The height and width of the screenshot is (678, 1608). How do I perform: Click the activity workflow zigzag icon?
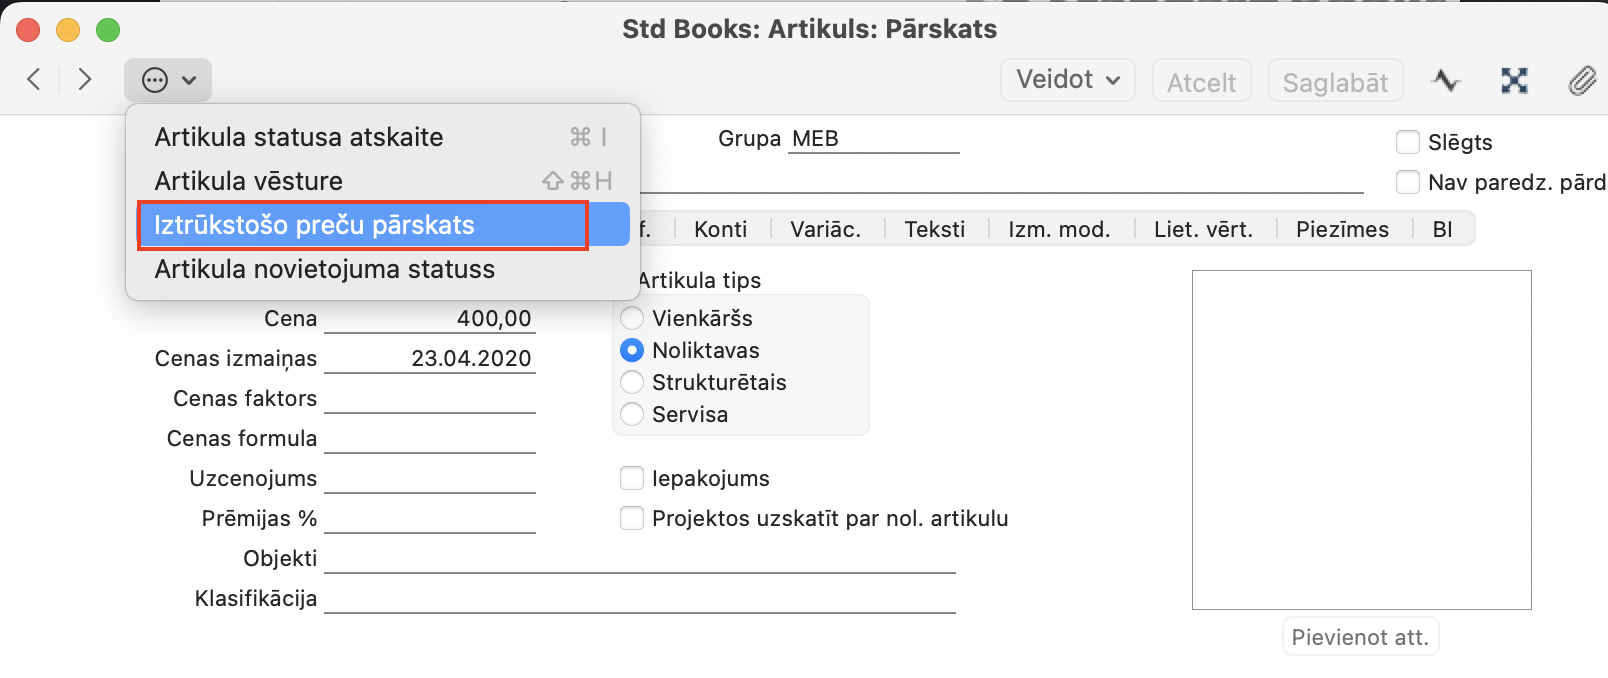click(1445, 81)
